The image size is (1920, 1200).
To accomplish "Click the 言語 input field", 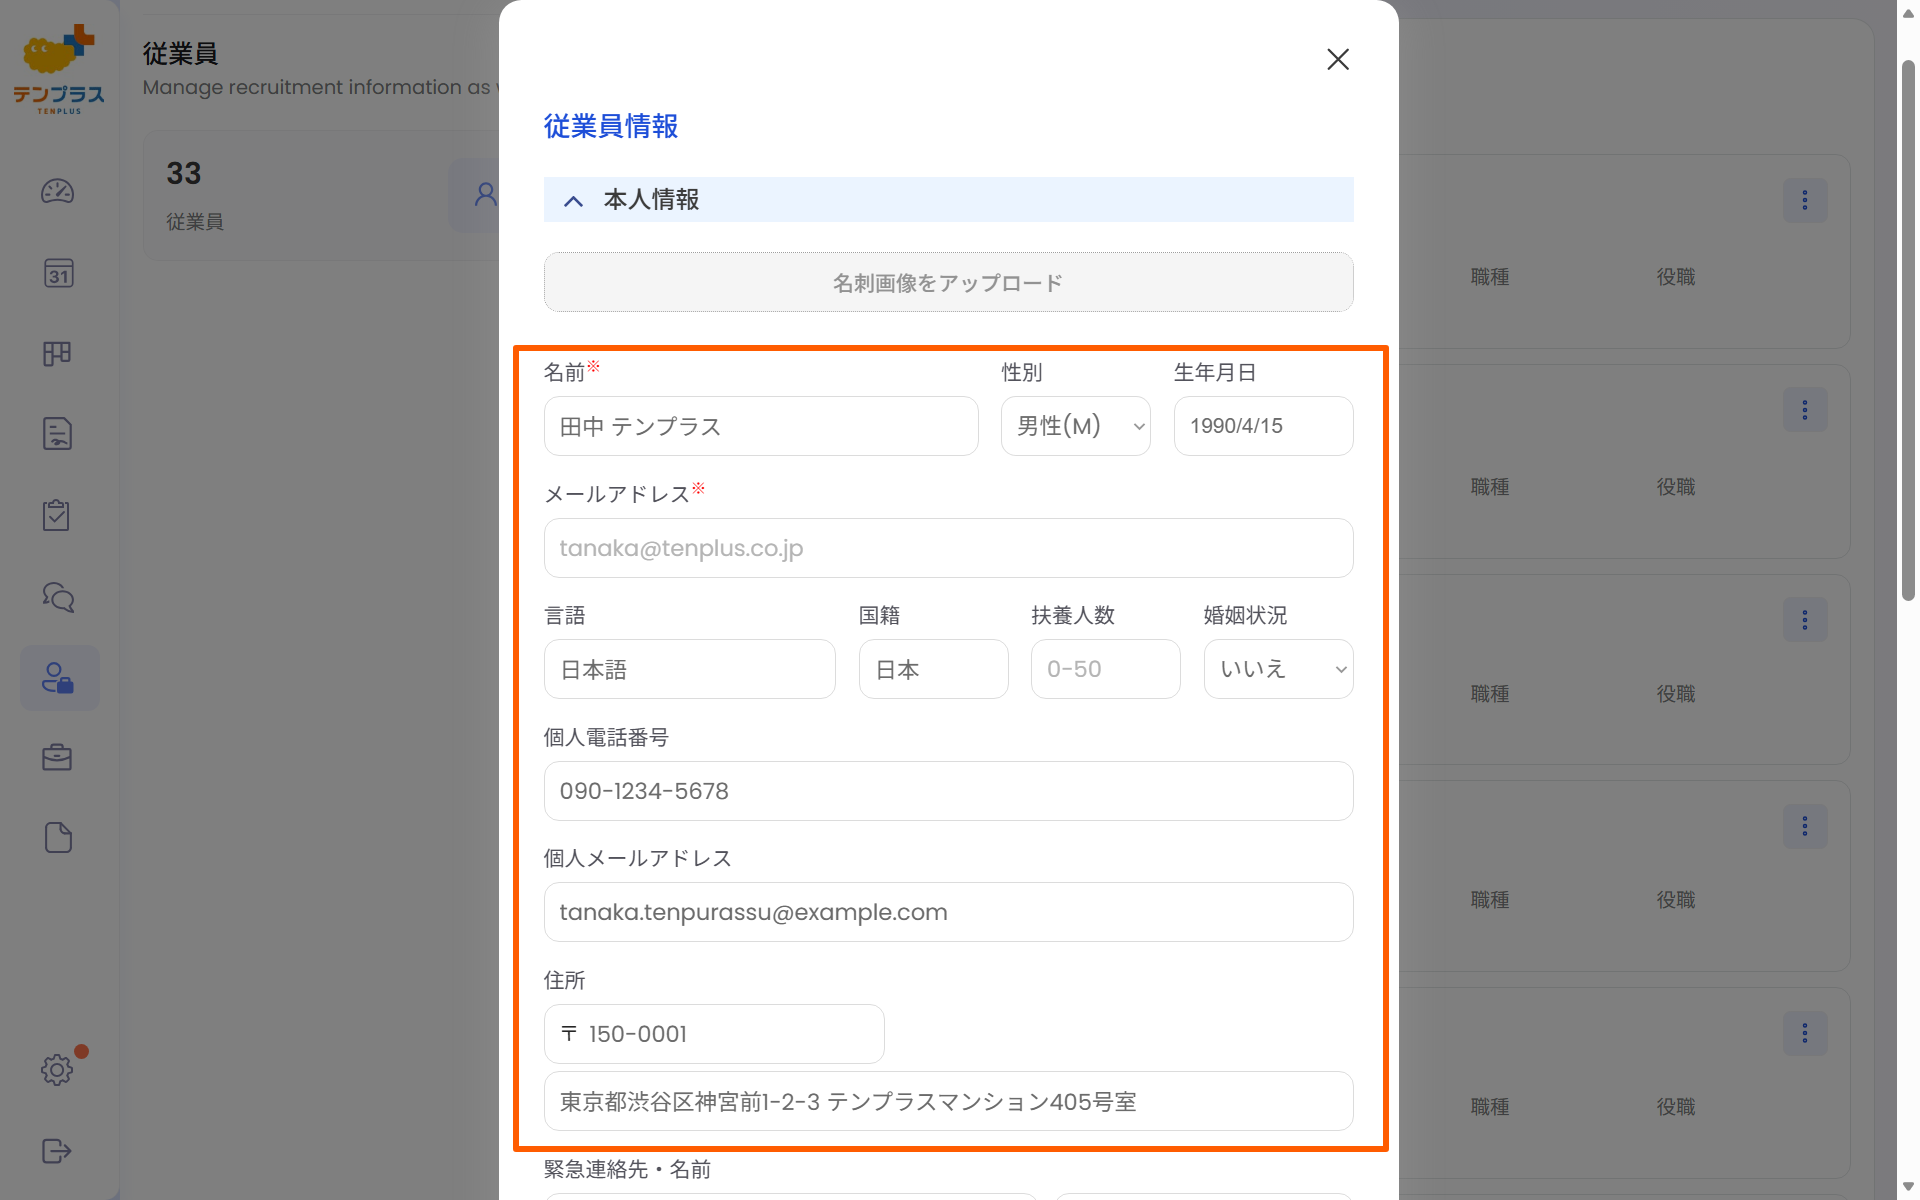I will click(690, 669).
